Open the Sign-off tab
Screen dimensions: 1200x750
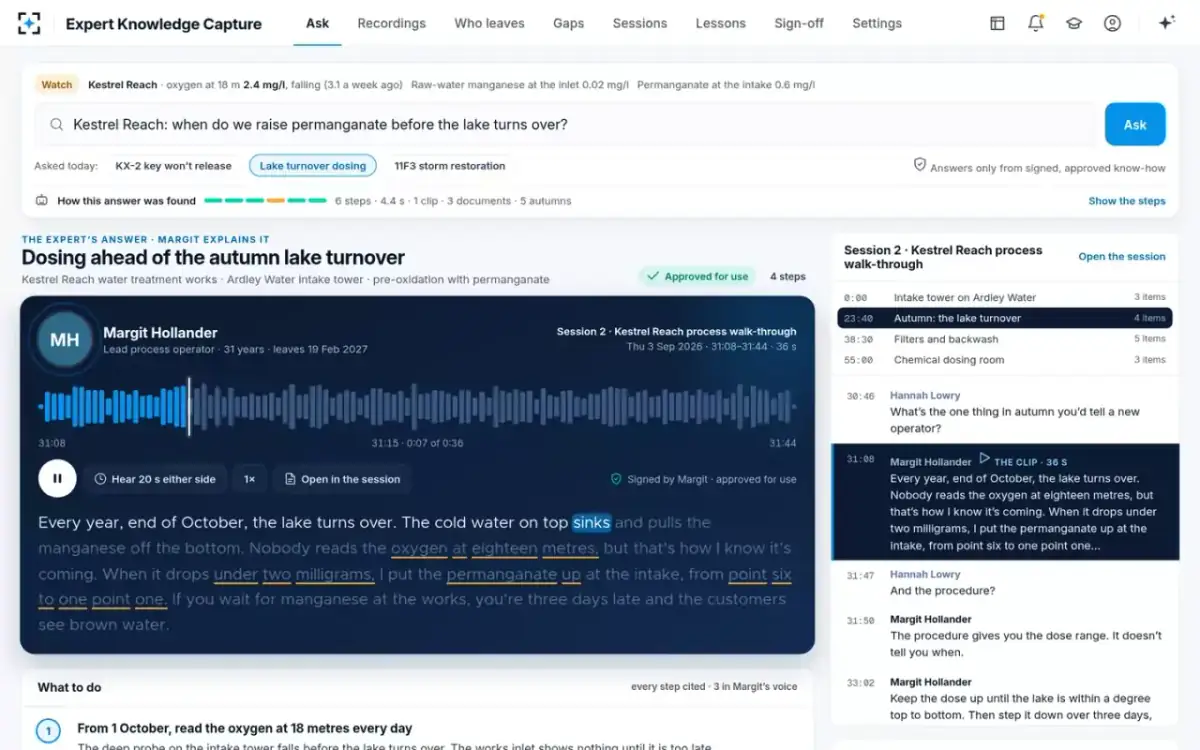tap(799, 23)
